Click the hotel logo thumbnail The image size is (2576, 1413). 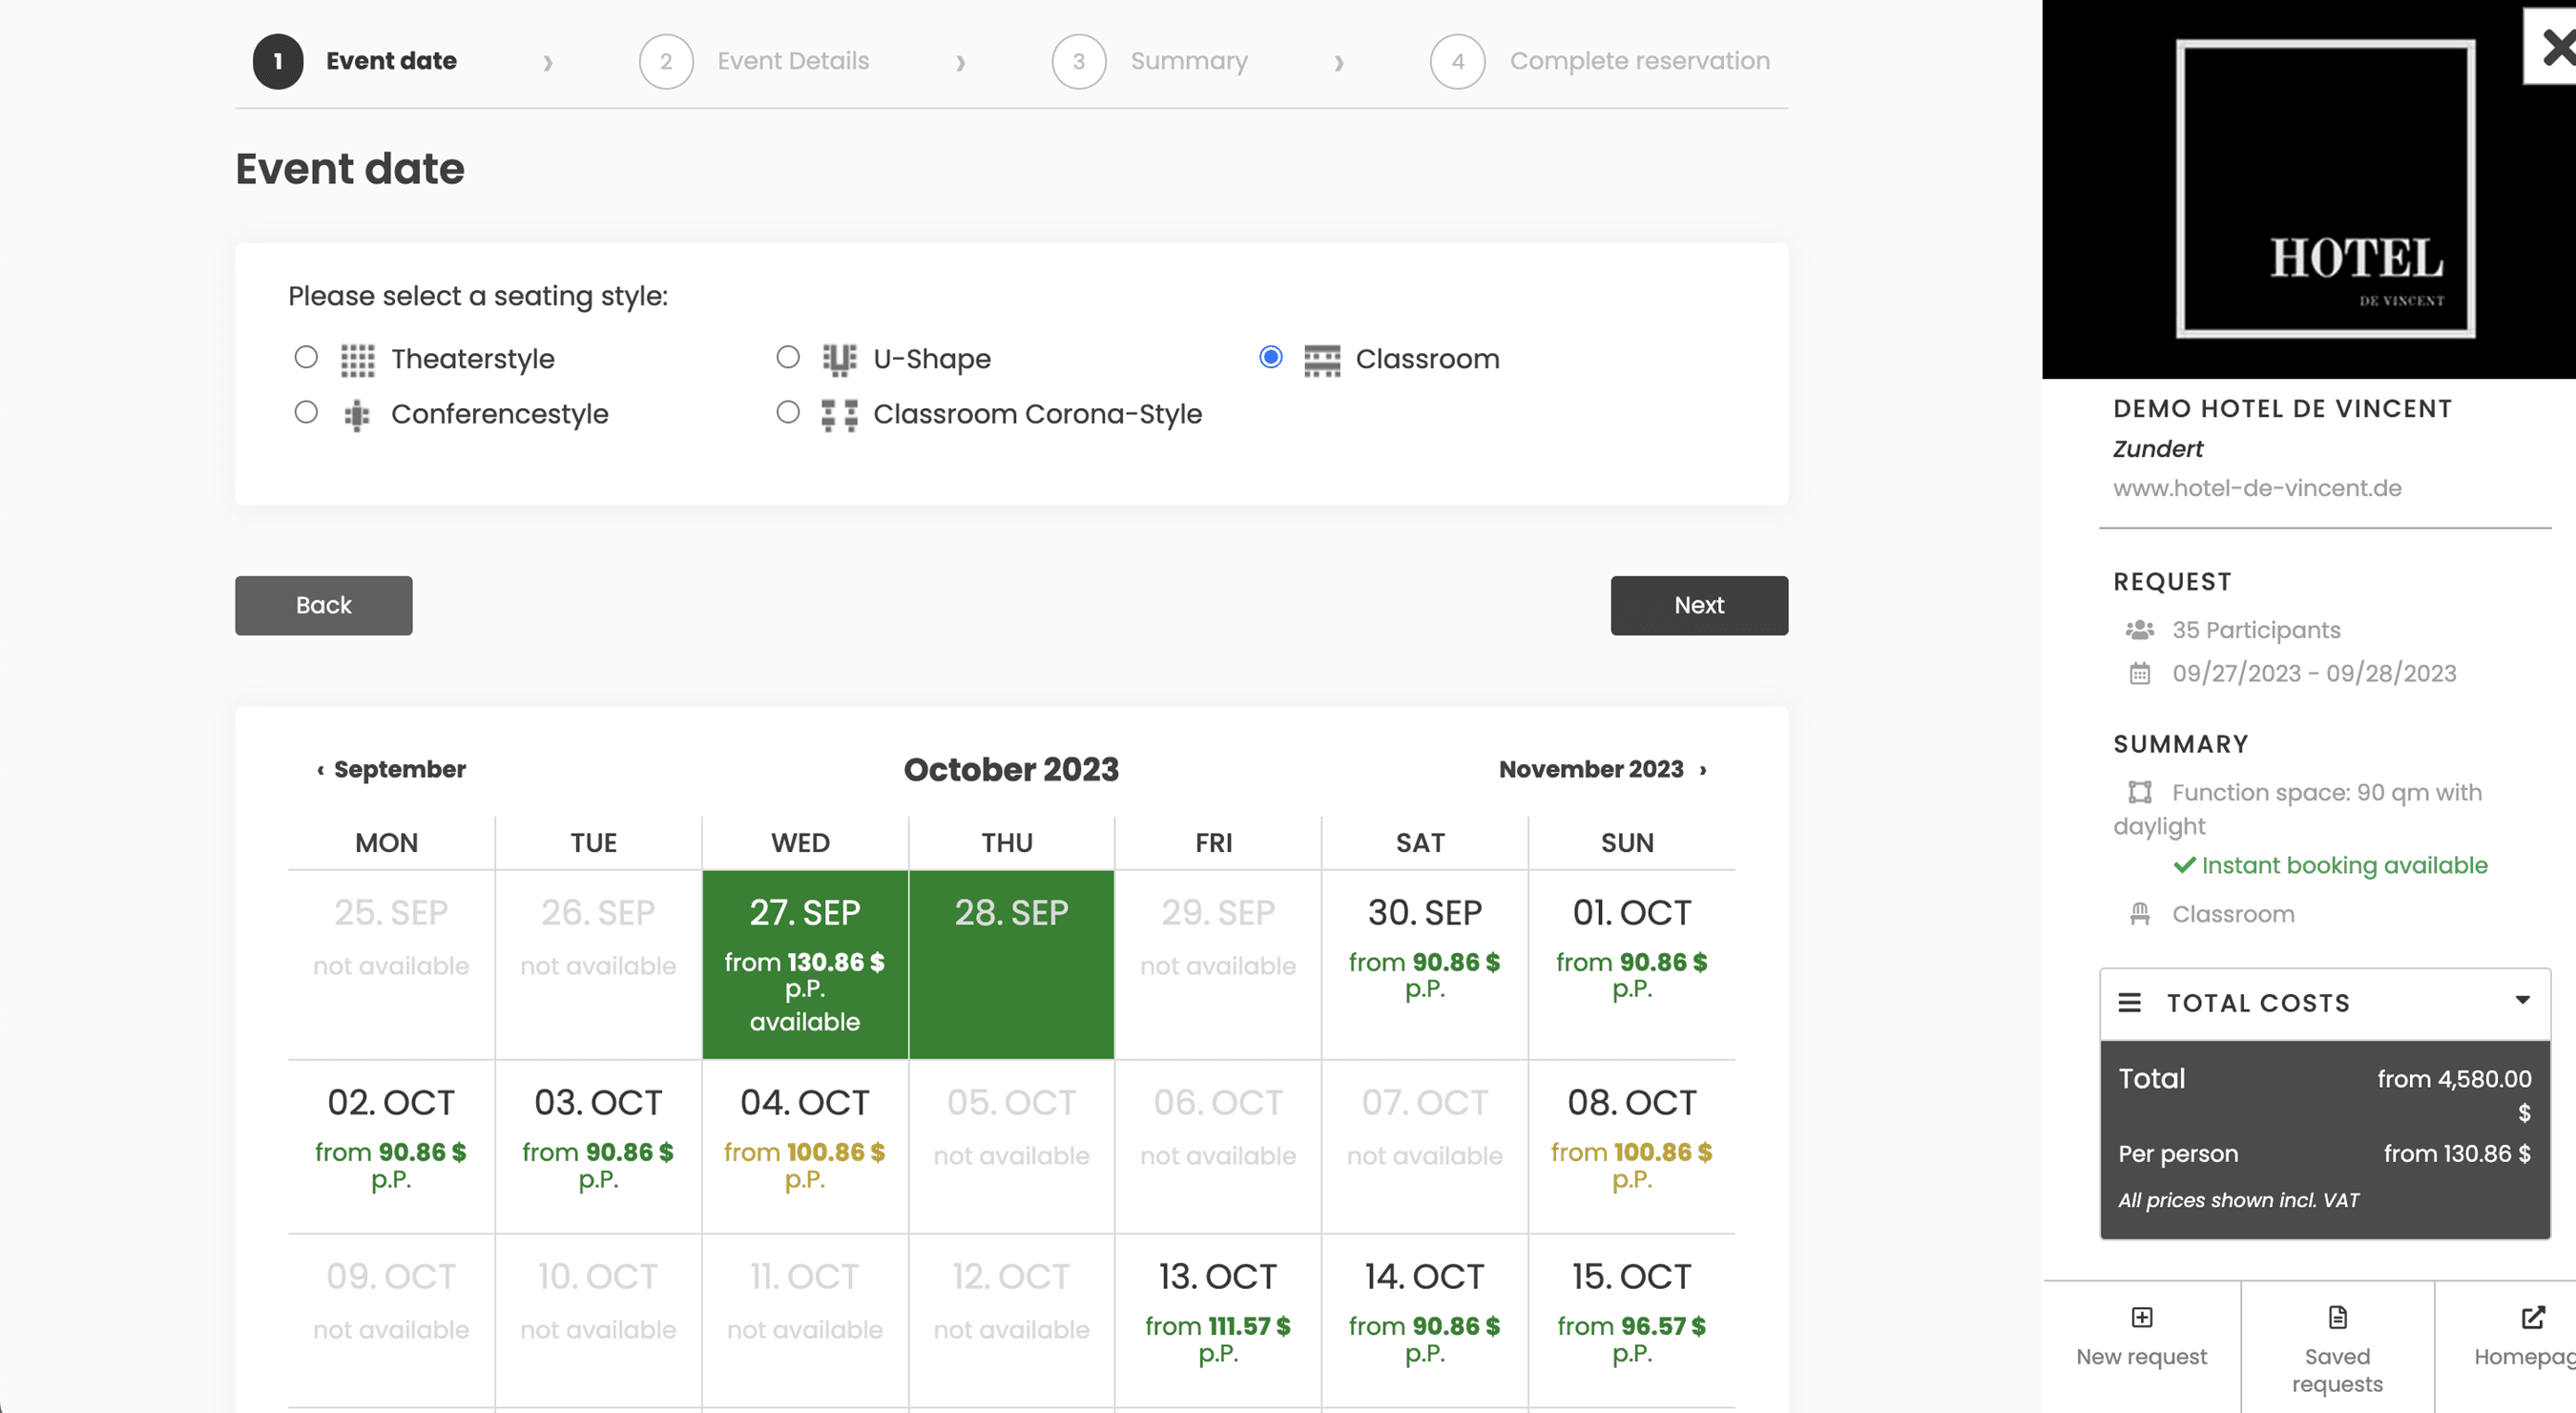click(x=2324, y=189)
